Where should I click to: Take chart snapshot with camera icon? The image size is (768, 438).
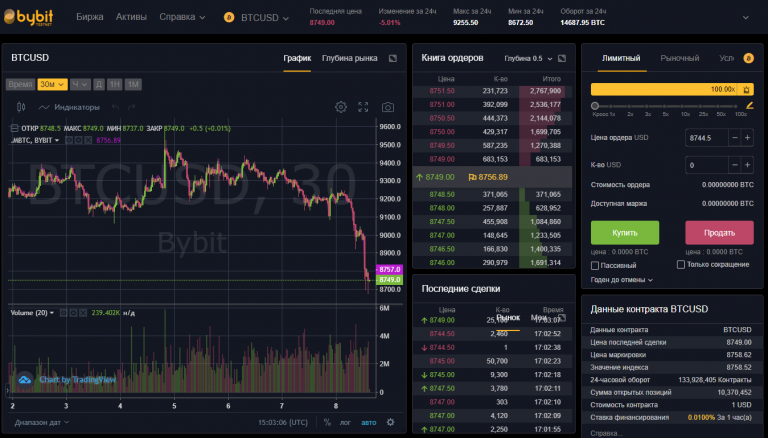(x=388, y=107)
